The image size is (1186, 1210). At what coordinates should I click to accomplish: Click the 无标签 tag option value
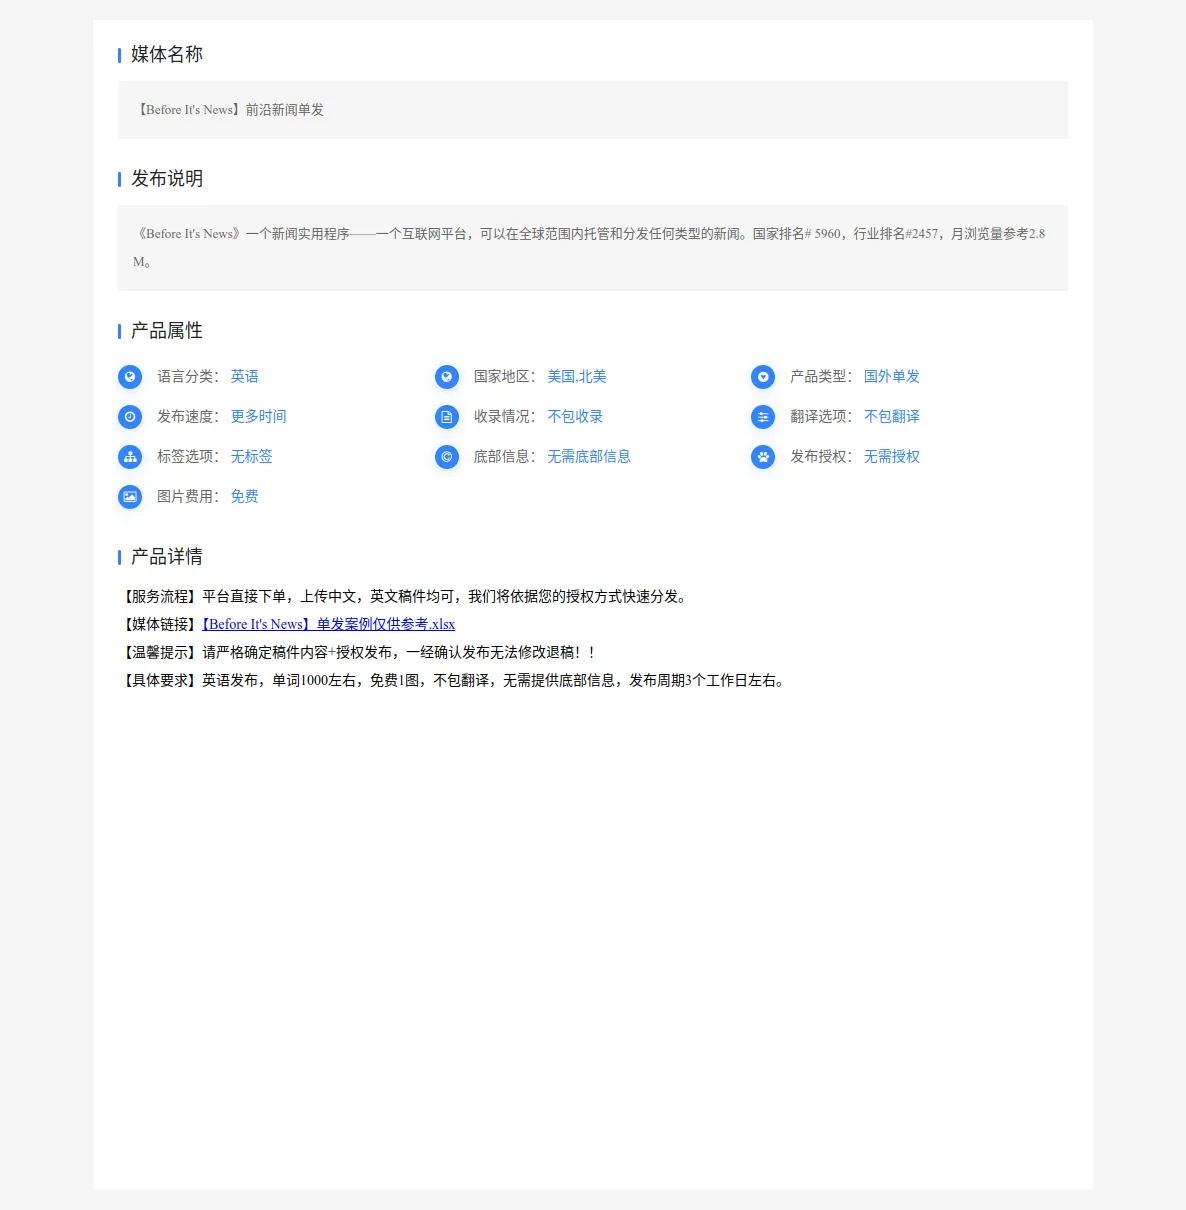pos(252,457)
